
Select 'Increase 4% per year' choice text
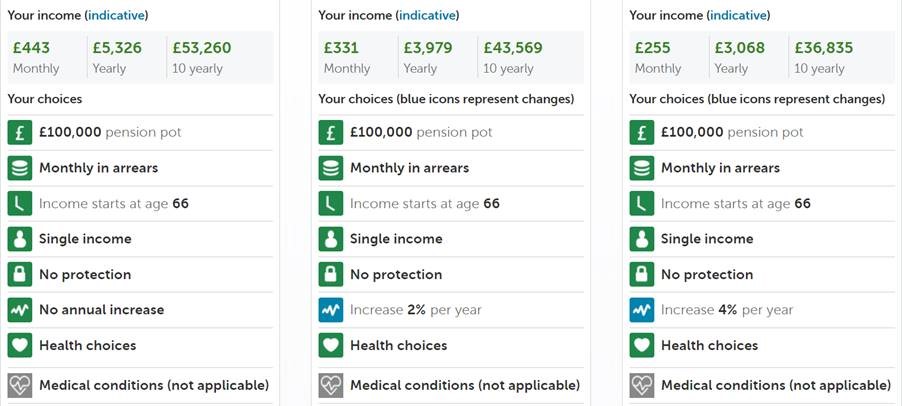726,310
